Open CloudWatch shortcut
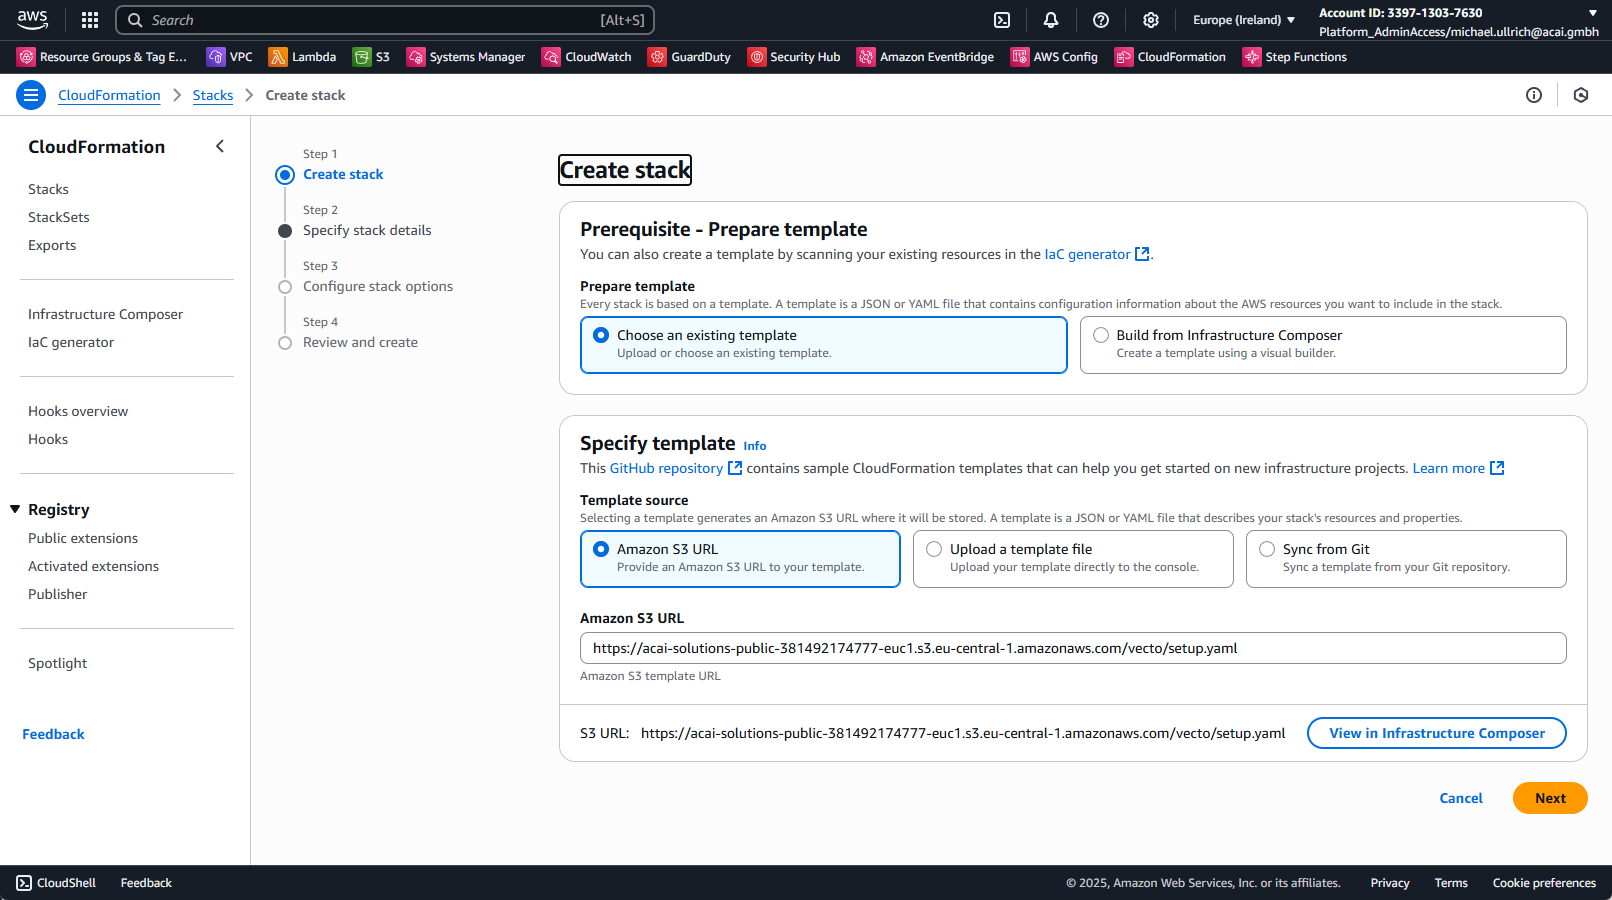Screen dimensions: 1612x900 pyautogui.click(x=587, y=57)
